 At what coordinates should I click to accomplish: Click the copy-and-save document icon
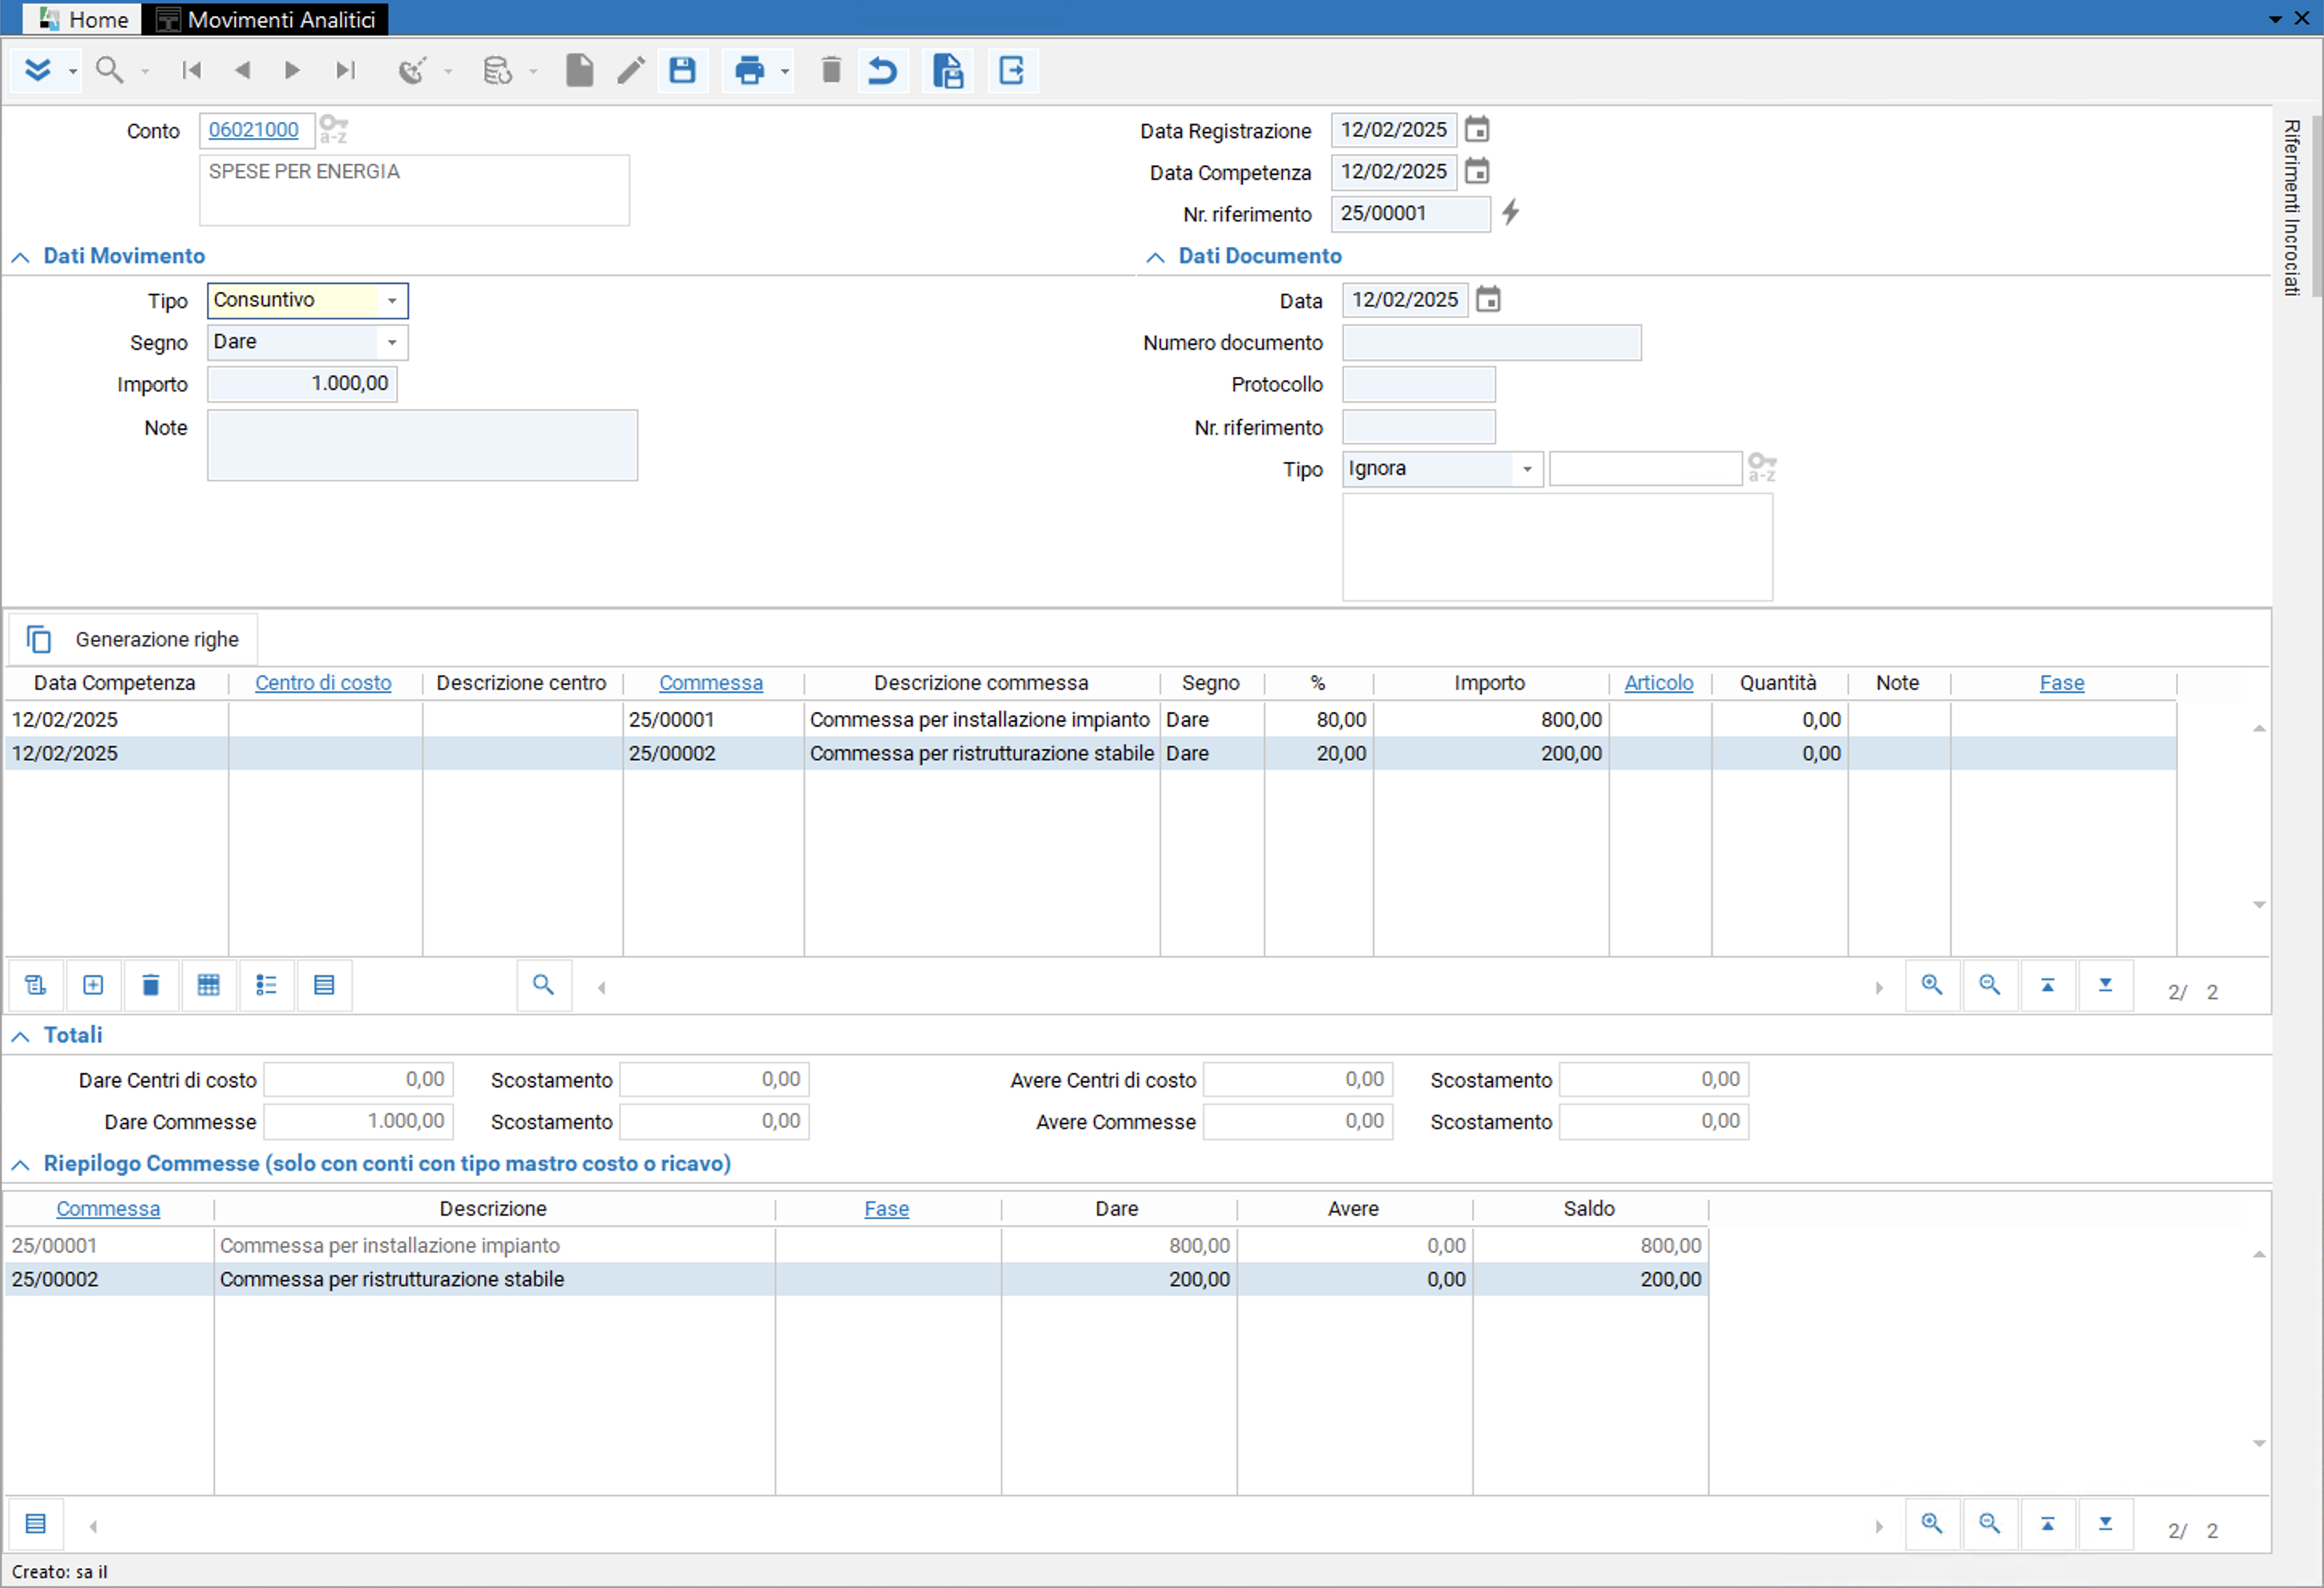[947, 70]
